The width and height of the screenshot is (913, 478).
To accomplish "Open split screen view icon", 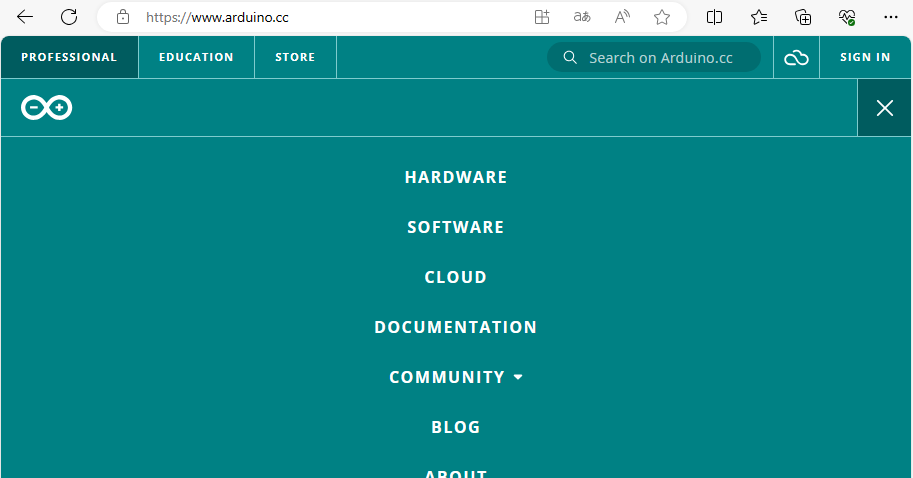I will click(714, 17).
